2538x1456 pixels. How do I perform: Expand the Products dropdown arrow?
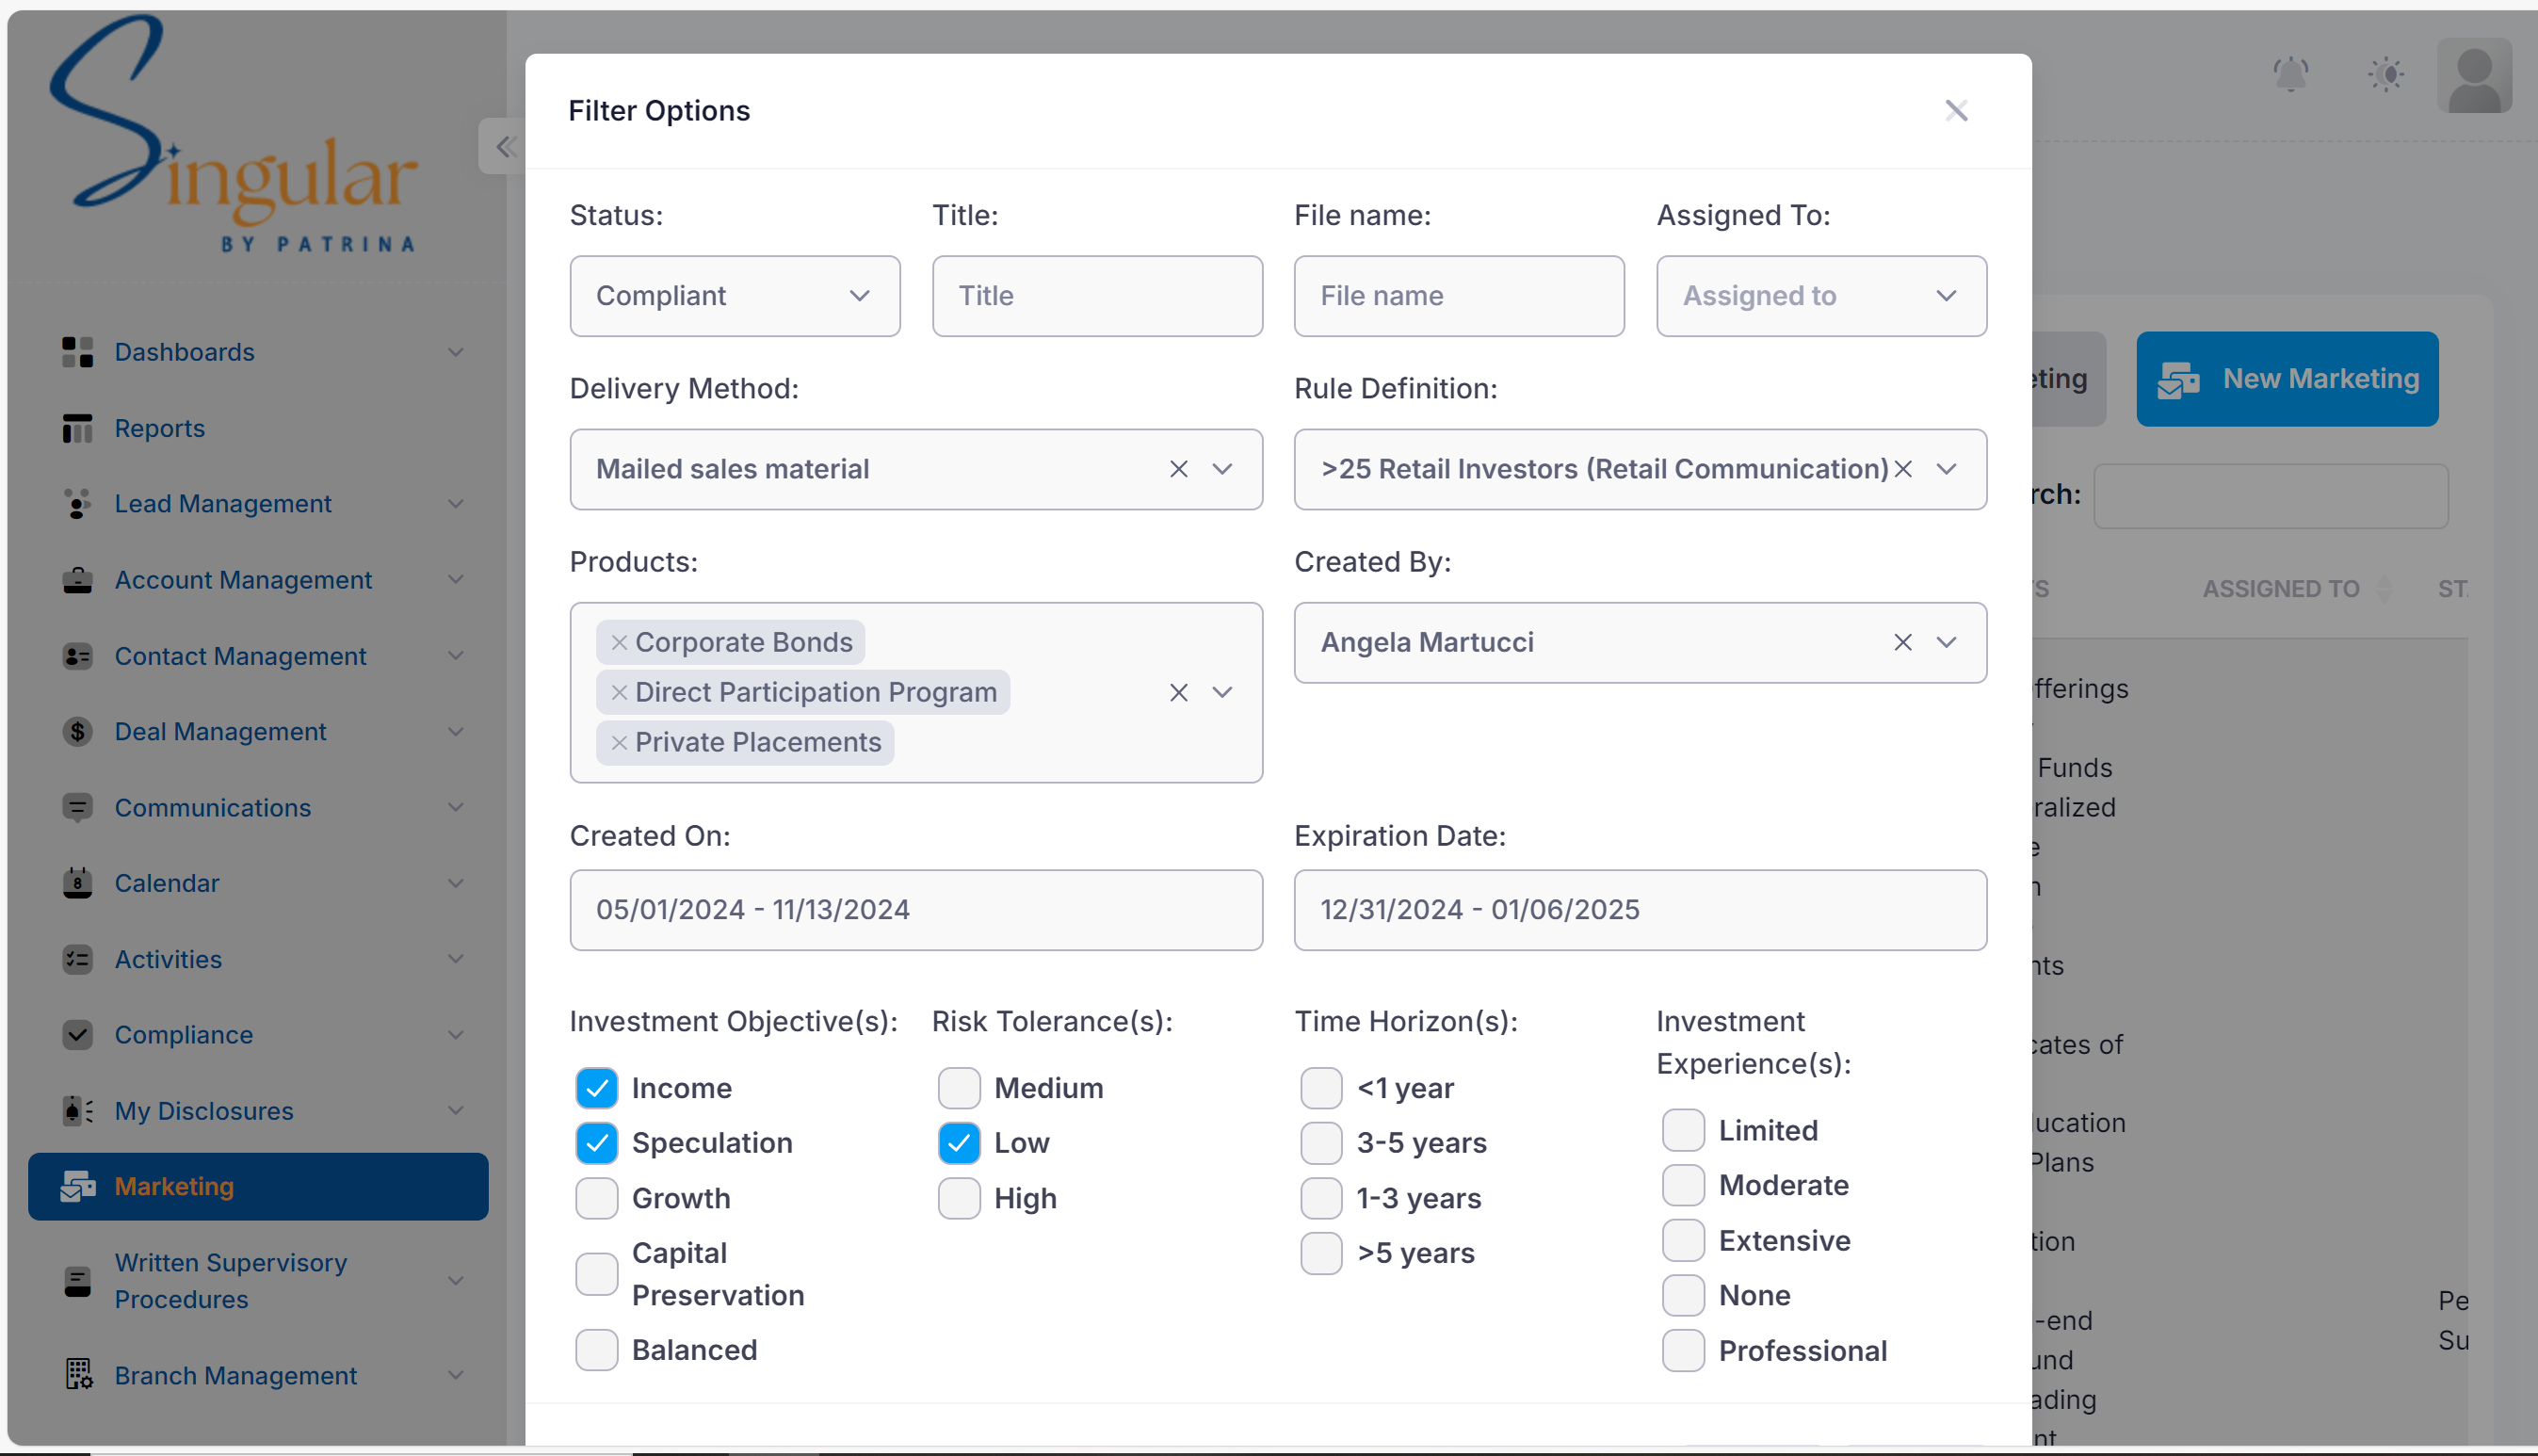coord(1222,692)
